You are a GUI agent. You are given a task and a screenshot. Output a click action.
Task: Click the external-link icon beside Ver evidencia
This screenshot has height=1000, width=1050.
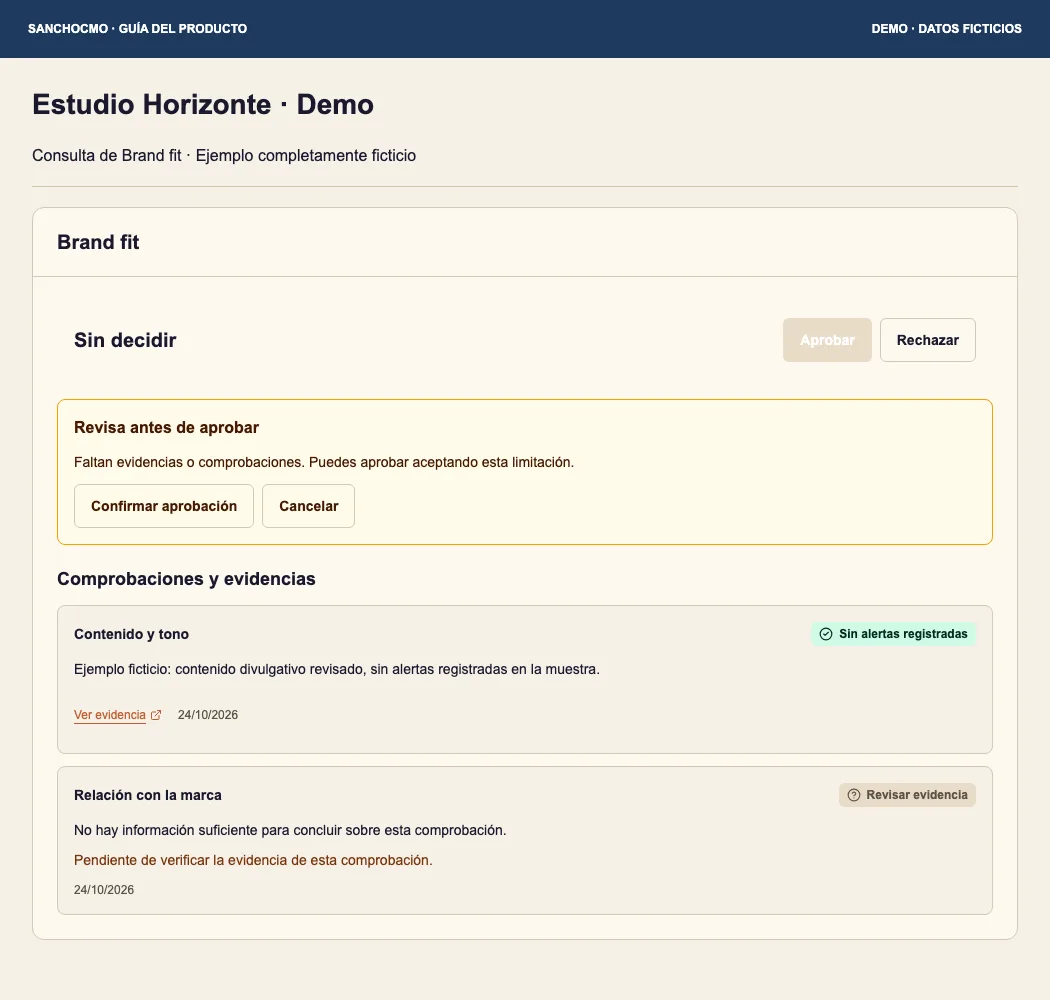point(156,715)
